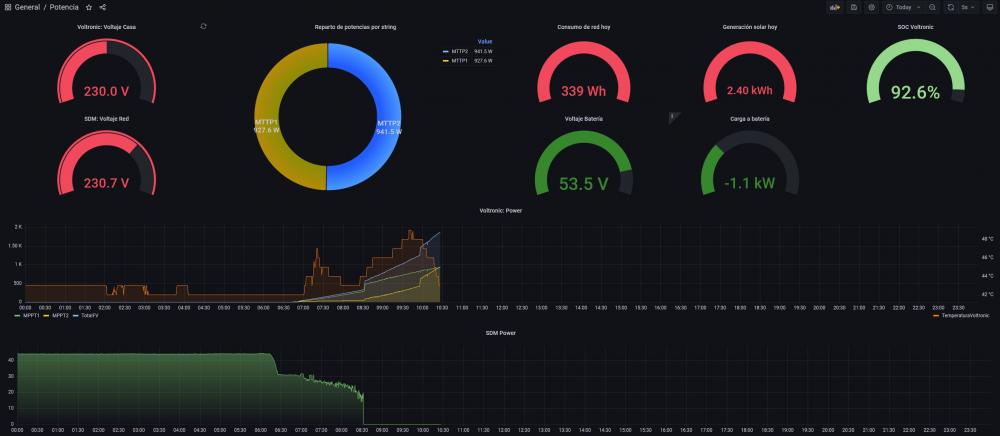This screenshot has width=1000, height=436.
Task: Click the 230.0 V gauge value
Action: pyautogui.click(x=107, y=92)
